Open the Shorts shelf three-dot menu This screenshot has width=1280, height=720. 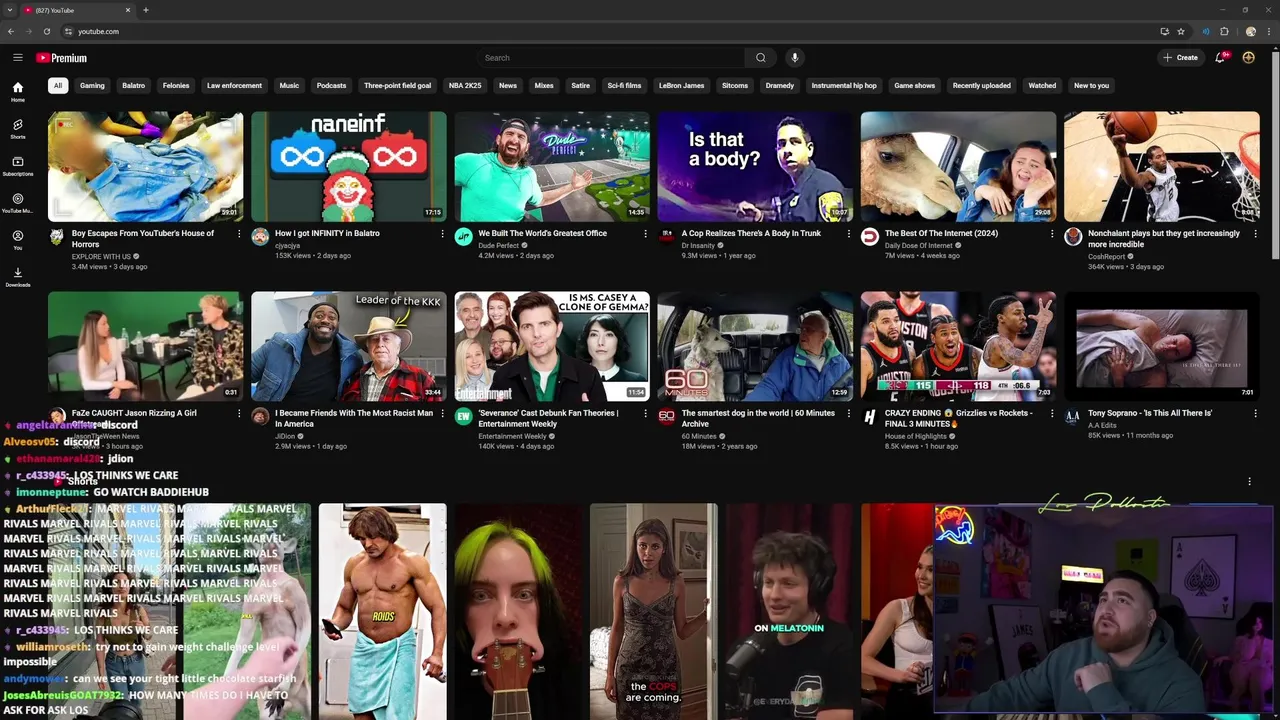(x=1249, y=482)
